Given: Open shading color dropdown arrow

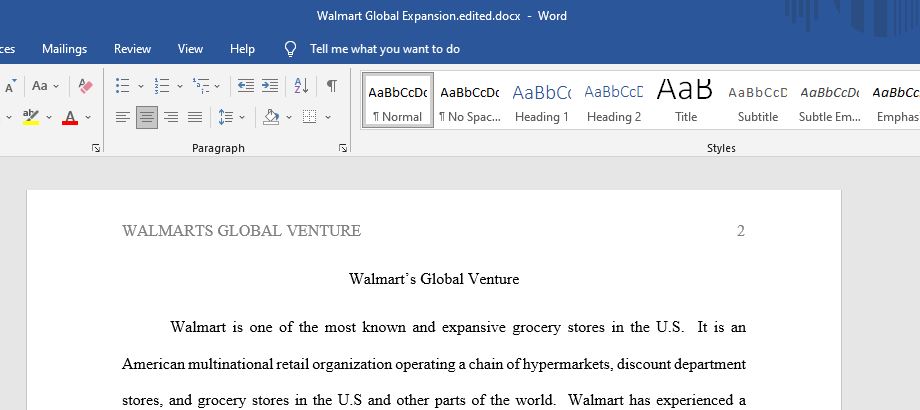Looking at the screenshot, I should 289,117.
